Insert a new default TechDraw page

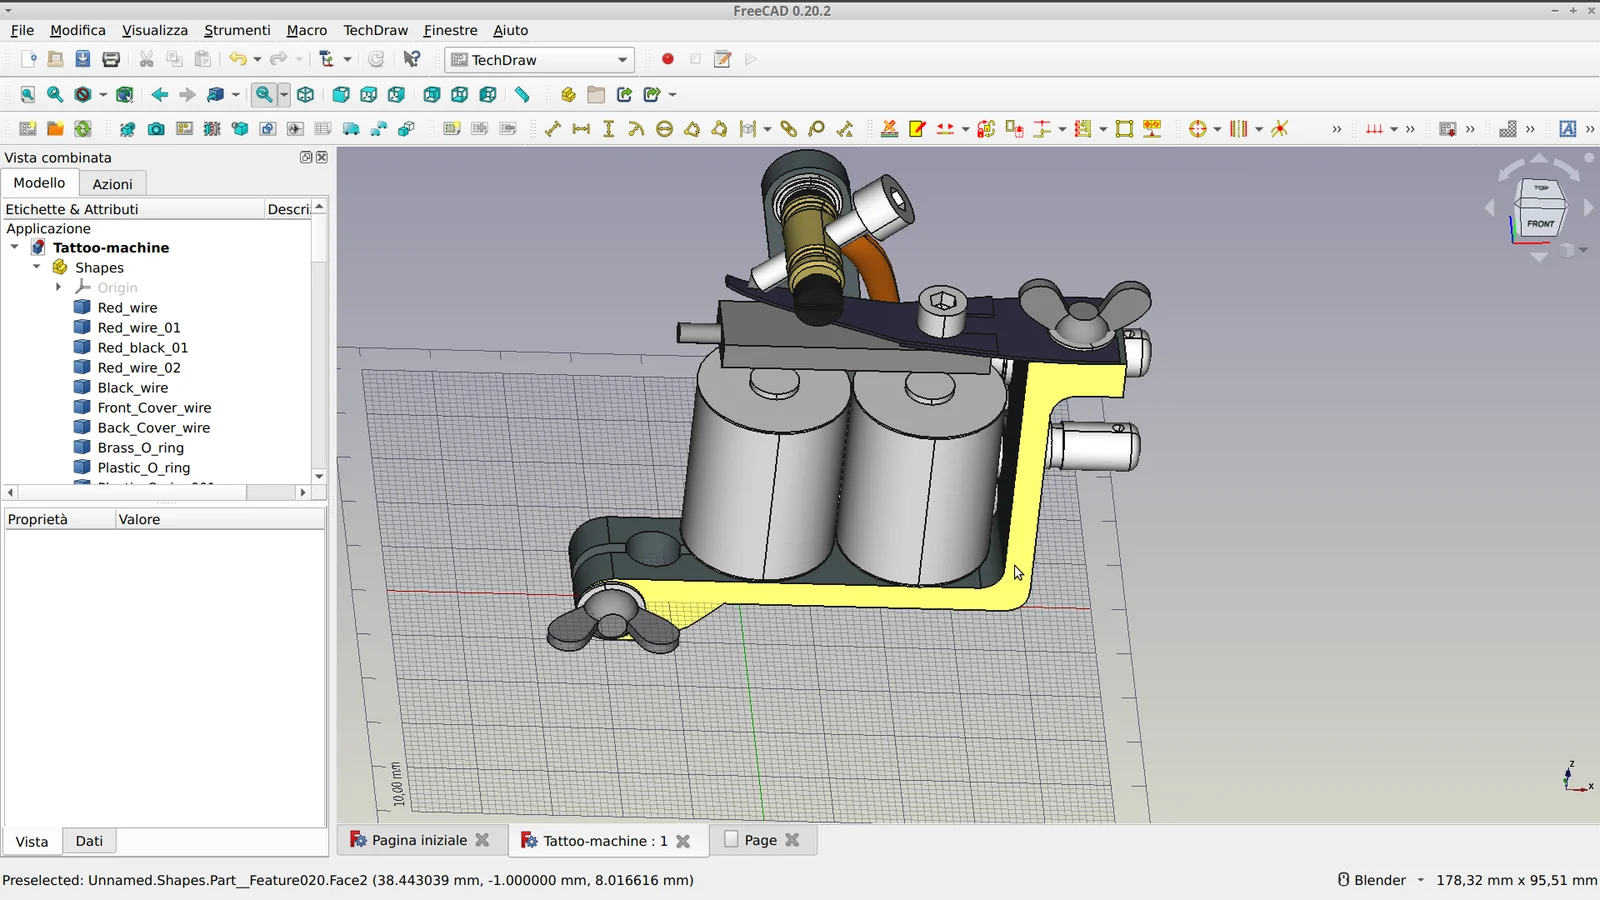pyautogui.click(x=28, y=129)
